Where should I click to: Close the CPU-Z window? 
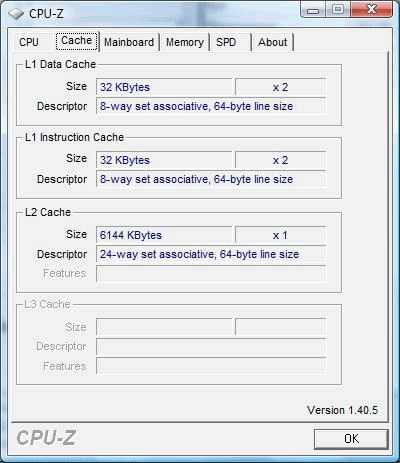pyautogui.click(x=371, y=9)
